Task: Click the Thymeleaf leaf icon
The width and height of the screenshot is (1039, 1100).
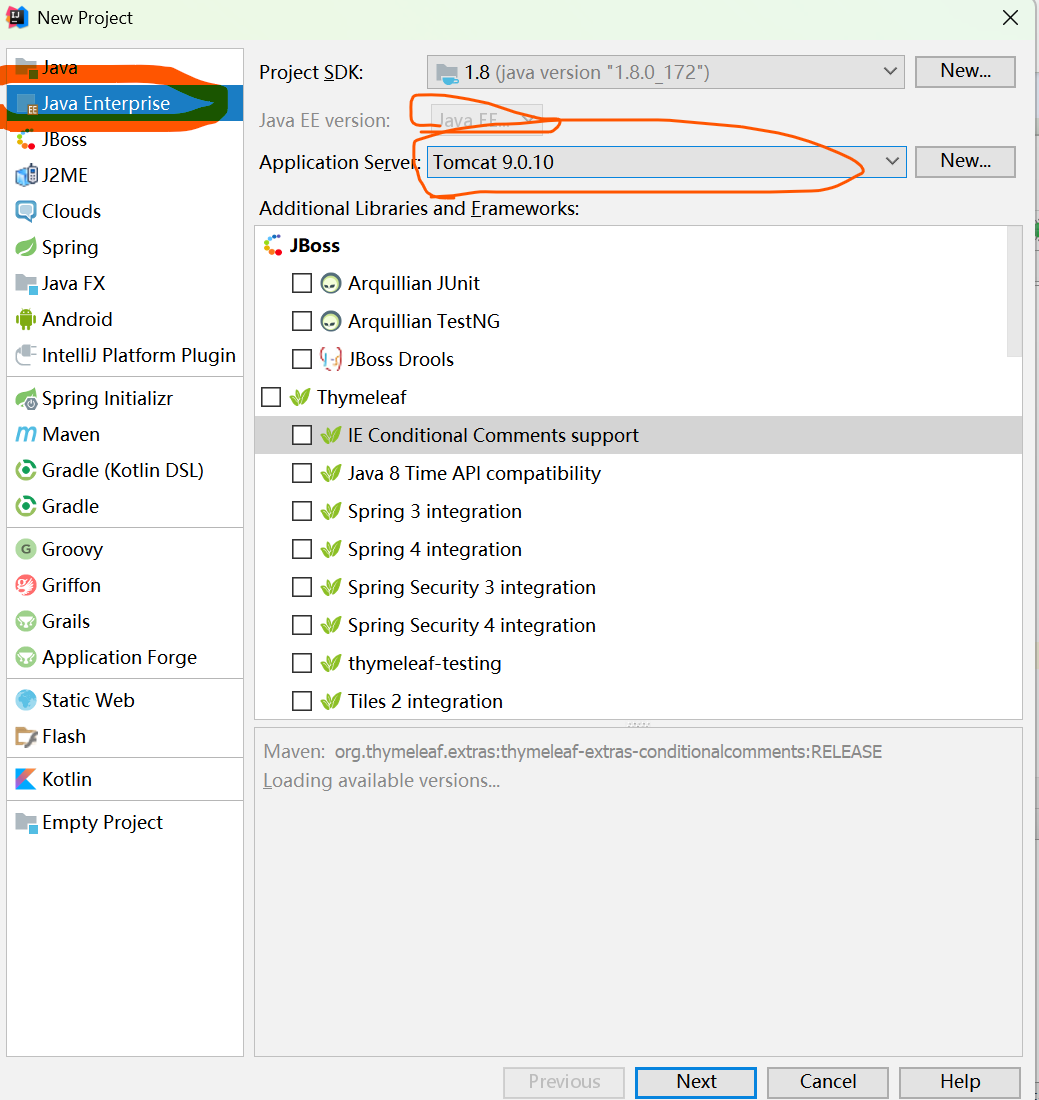Action: (x=300, y=397)
